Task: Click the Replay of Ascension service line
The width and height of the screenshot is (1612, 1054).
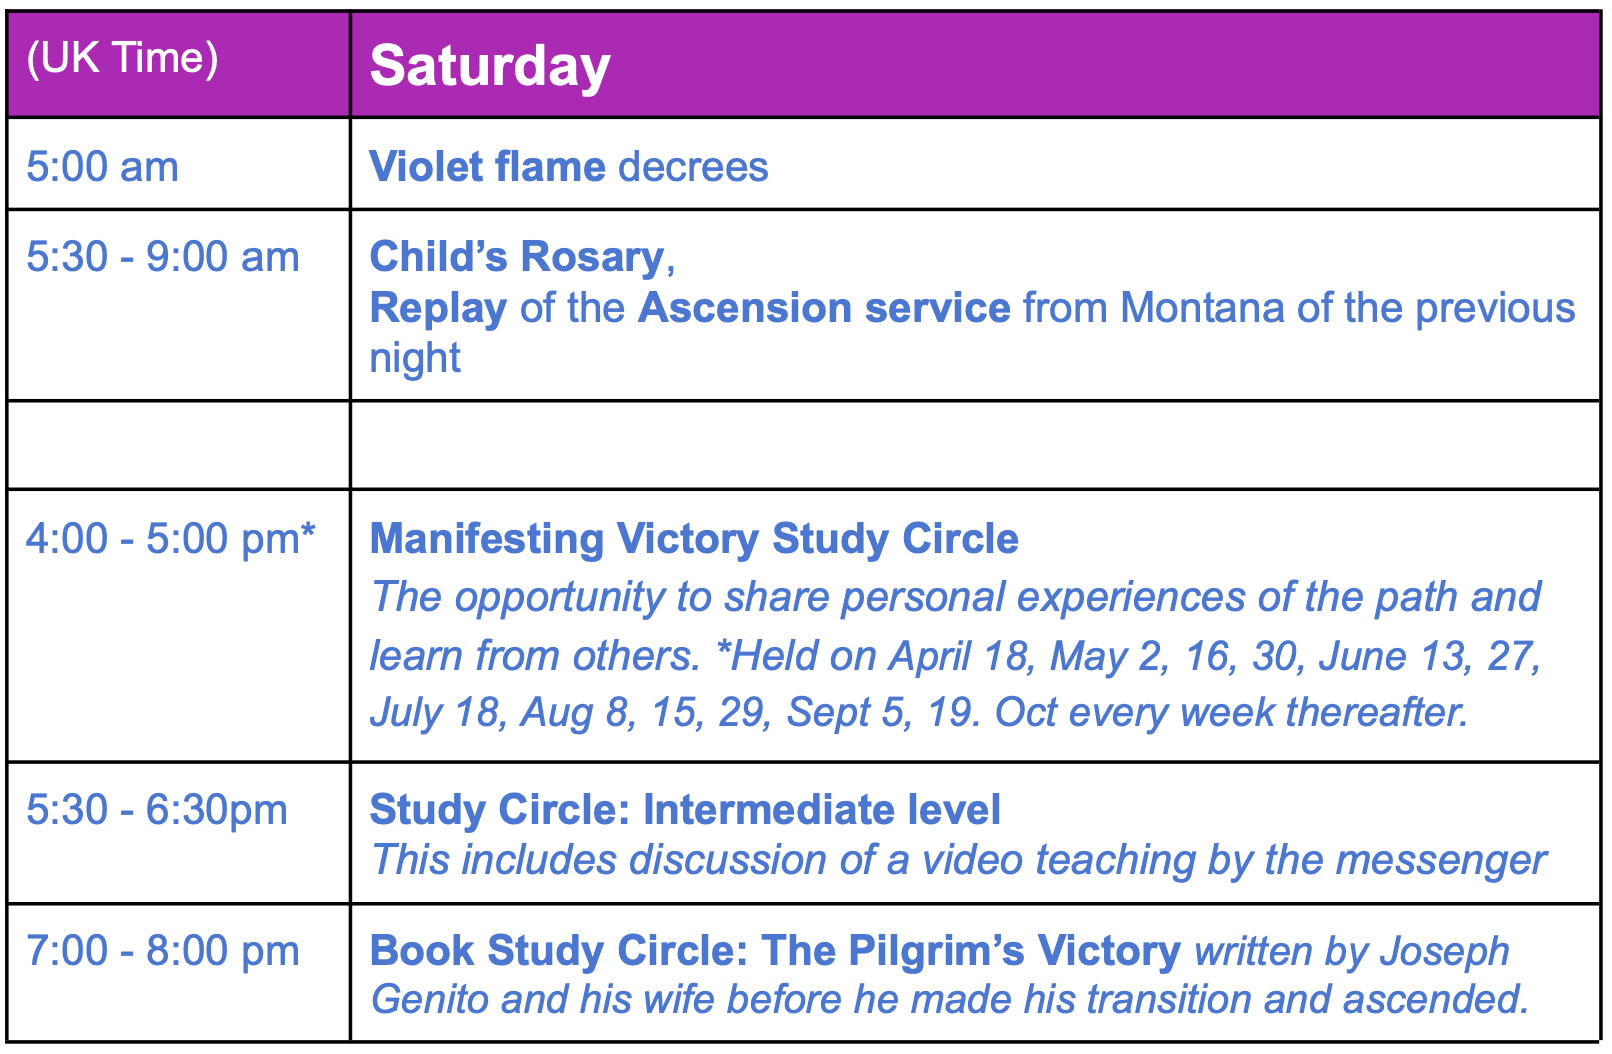Action: 972,308
